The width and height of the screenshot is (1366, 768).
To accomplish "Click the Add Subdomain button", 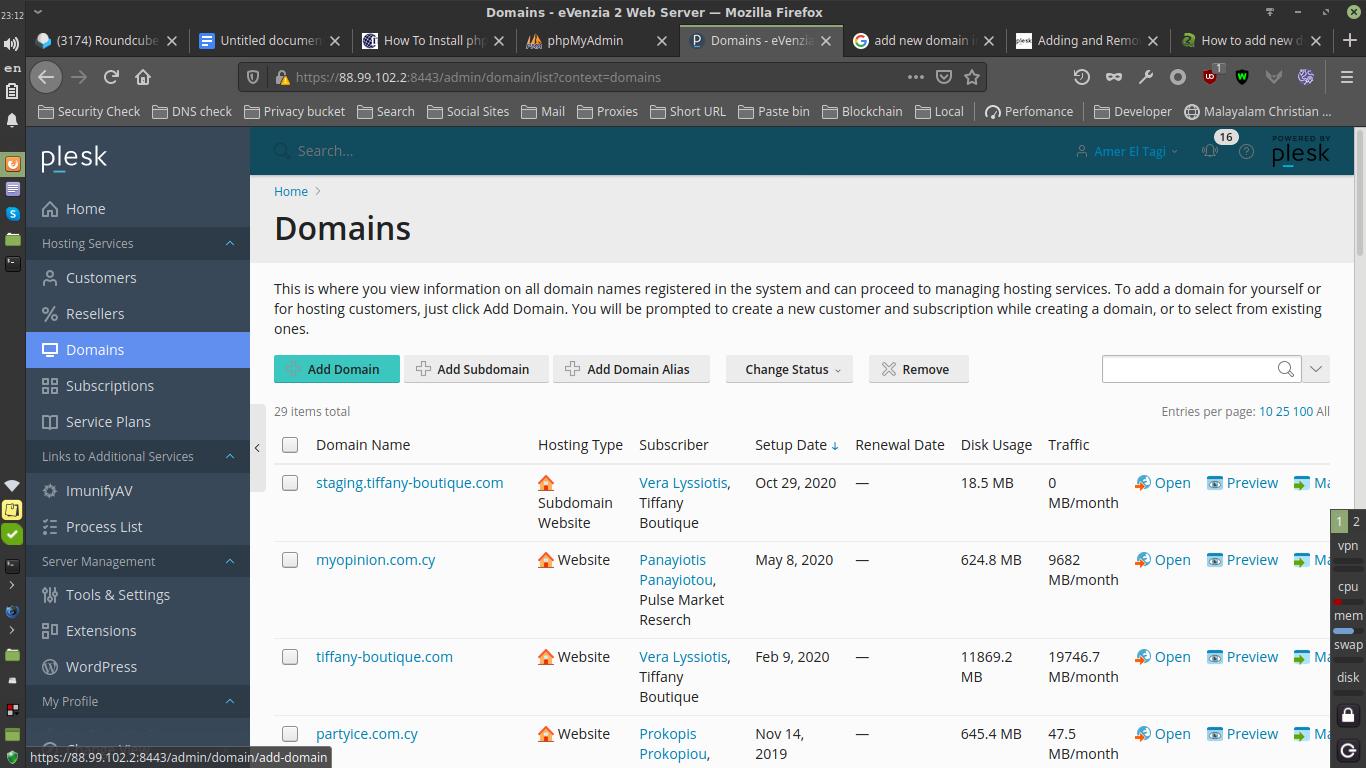I will pyautogui.click(x=477, y=369).
